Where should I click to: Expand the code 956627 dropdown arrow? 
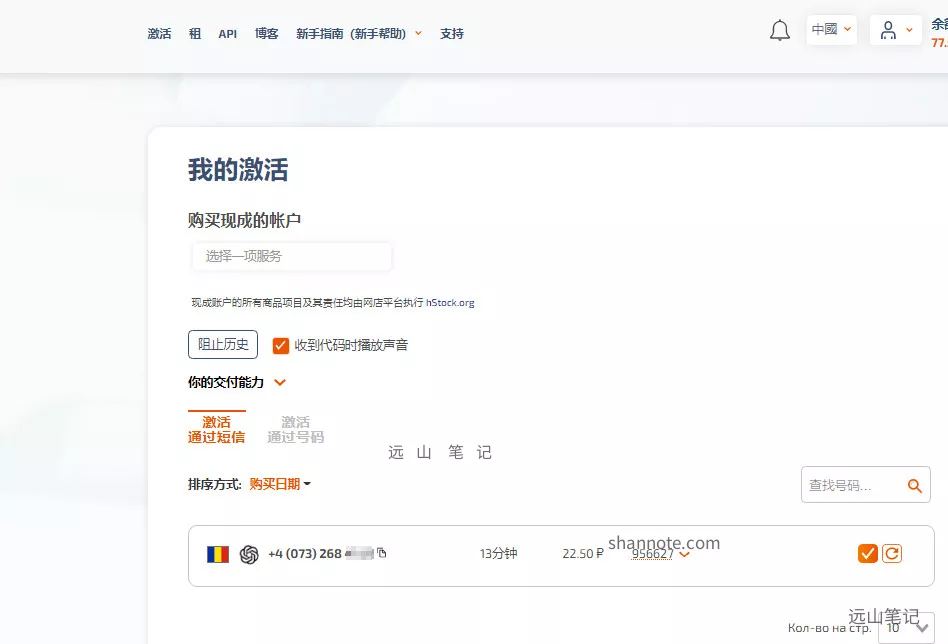click(685, 555)
